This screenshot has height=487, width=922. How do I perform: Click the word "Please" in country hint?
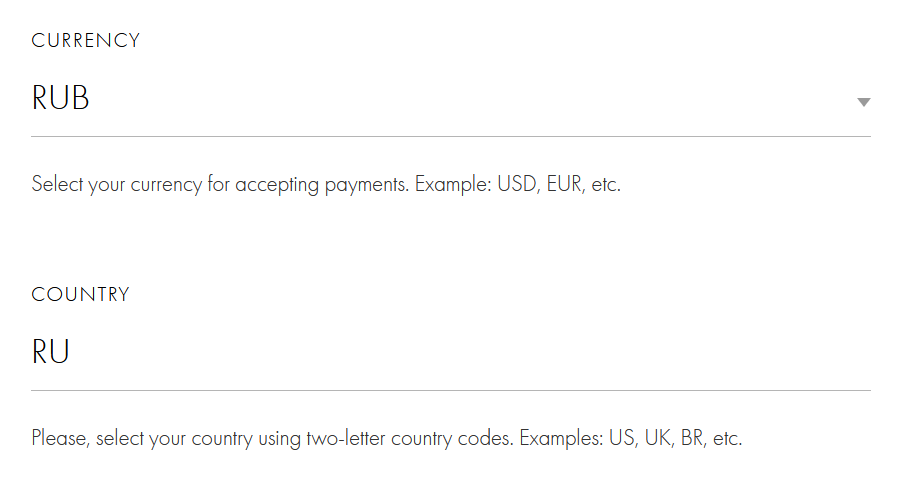click(x=59, y=439)
